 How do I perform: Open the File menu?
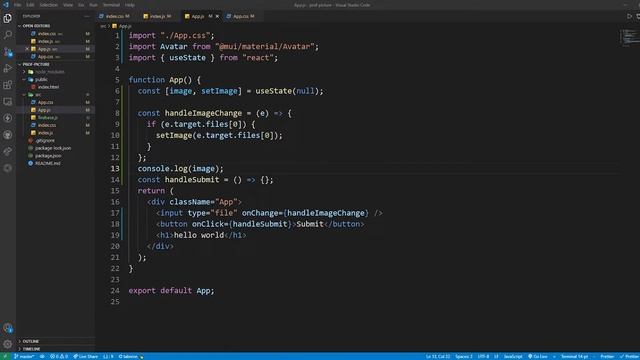pos(18,5)
